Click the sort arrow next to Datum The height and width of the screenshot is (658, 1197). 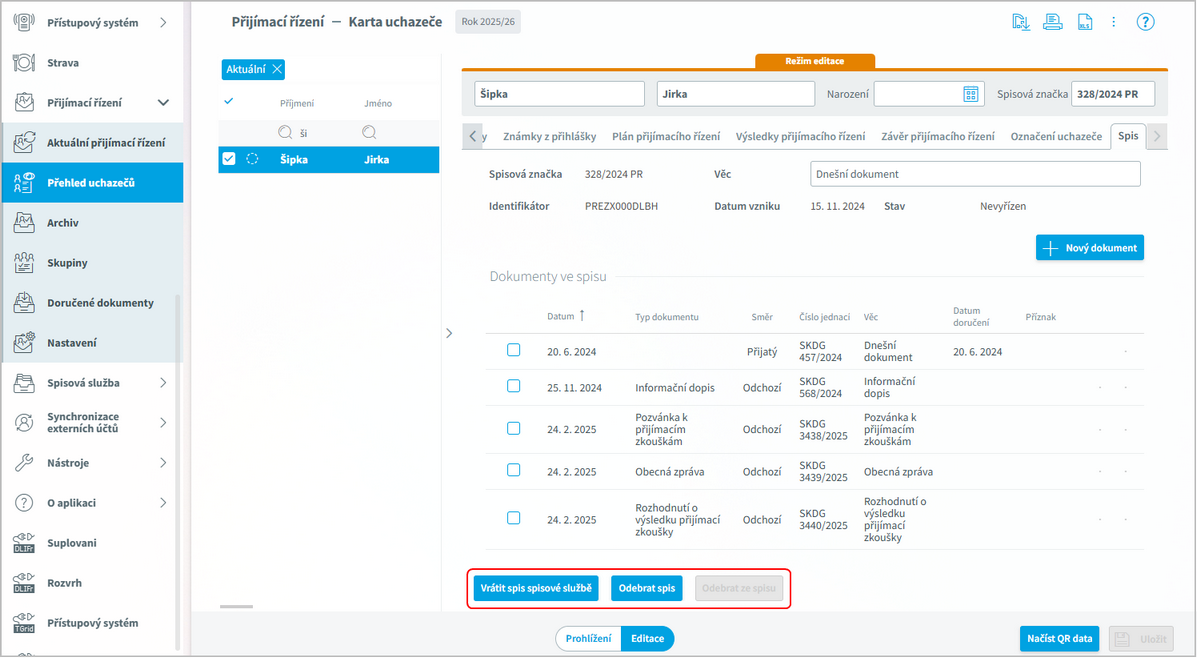(582, 315)
